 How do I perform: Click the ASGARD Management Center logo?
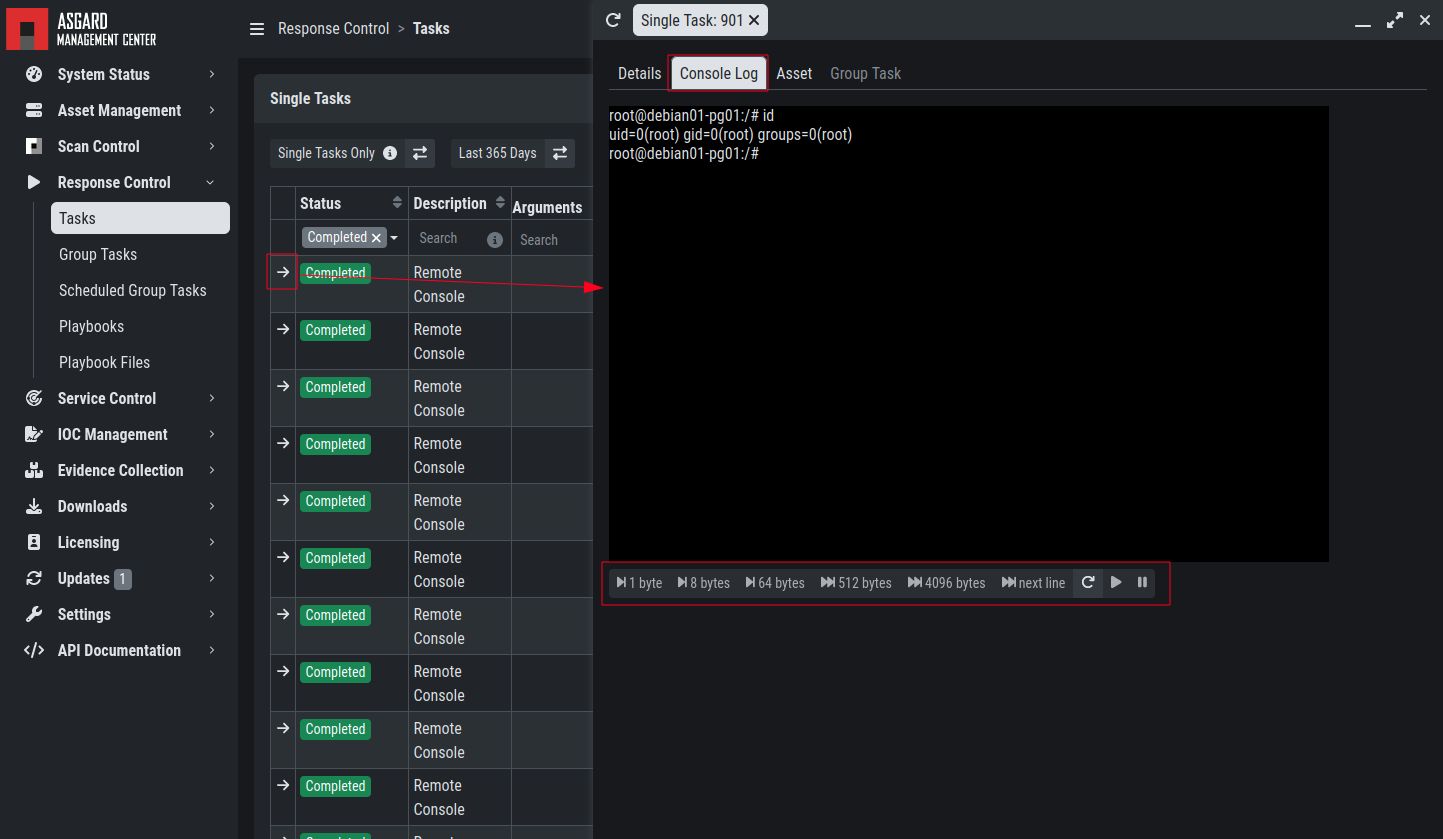click(82, 28)
